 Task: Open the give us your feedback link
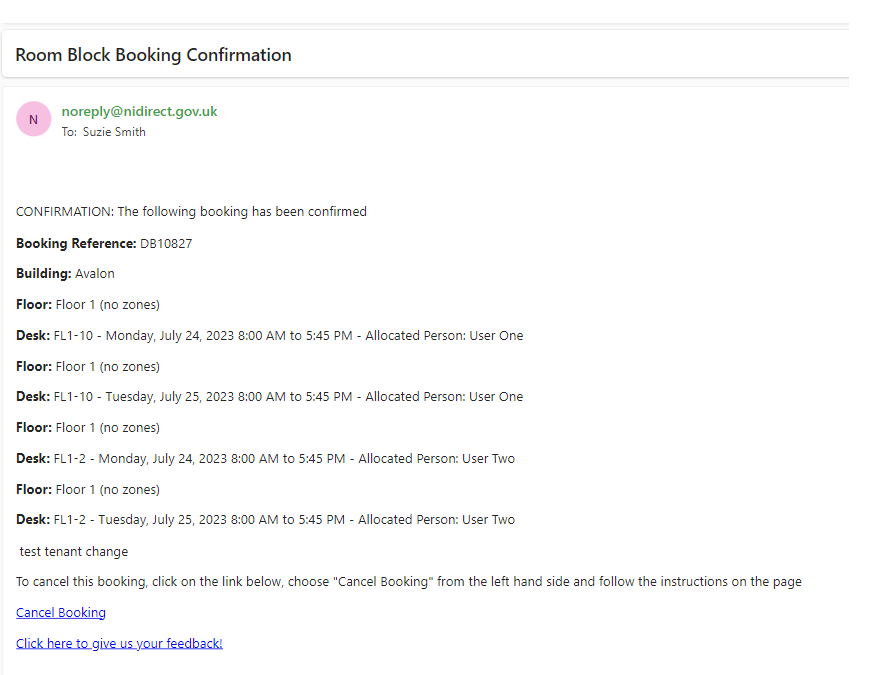(x=119, y=643)
